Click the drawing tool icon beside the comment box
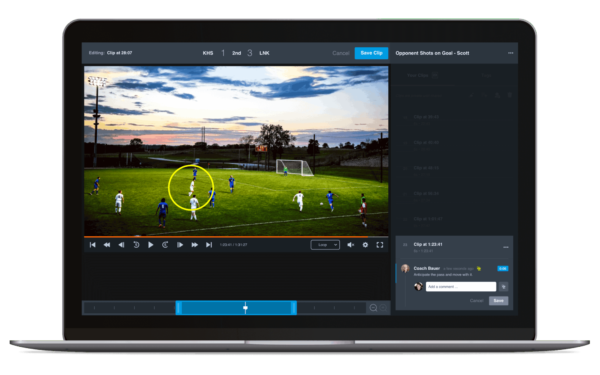This screenshot has height=375, width=600. tap(504, 287)
